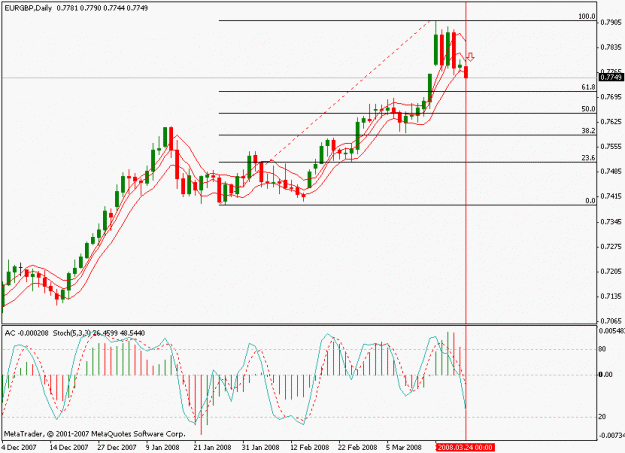Click the 0.7555 price scale value

coord(611,147)
